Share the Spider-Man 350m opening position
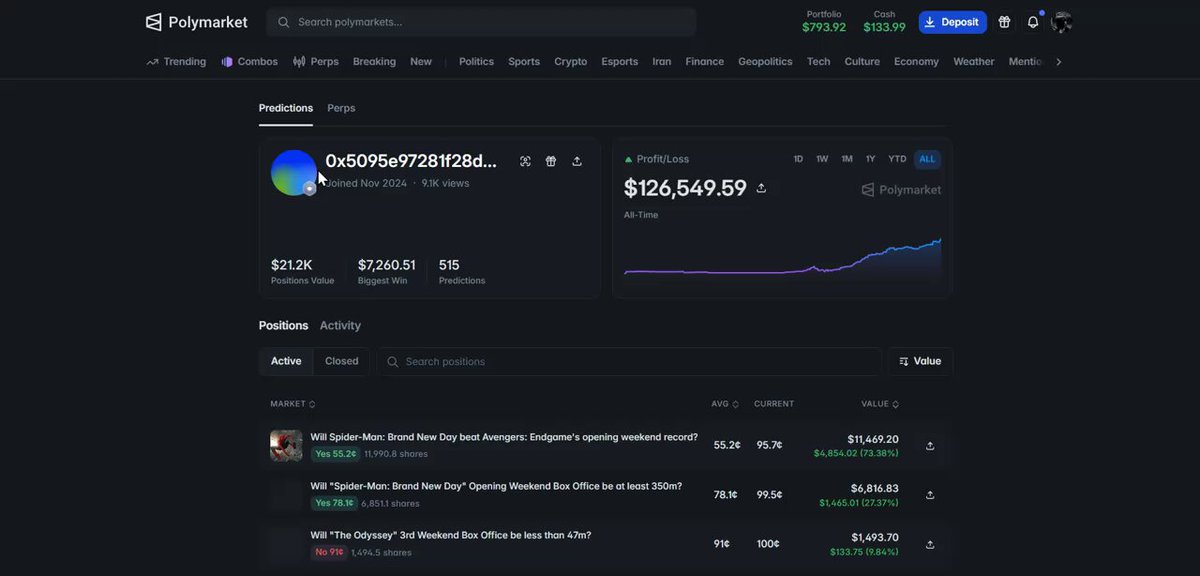The image size is (1200, 576). (930, 495)
